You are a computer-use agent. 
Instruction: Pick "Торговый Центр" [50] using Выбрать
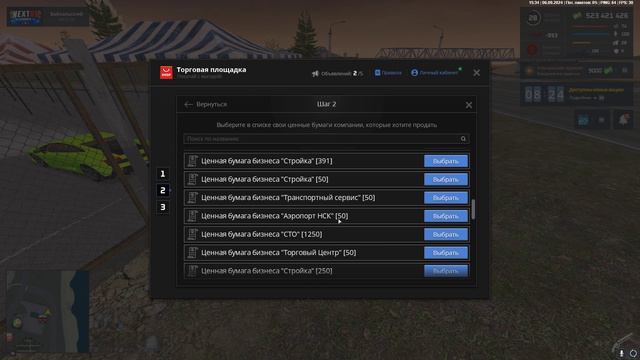(x=446, y=253)
